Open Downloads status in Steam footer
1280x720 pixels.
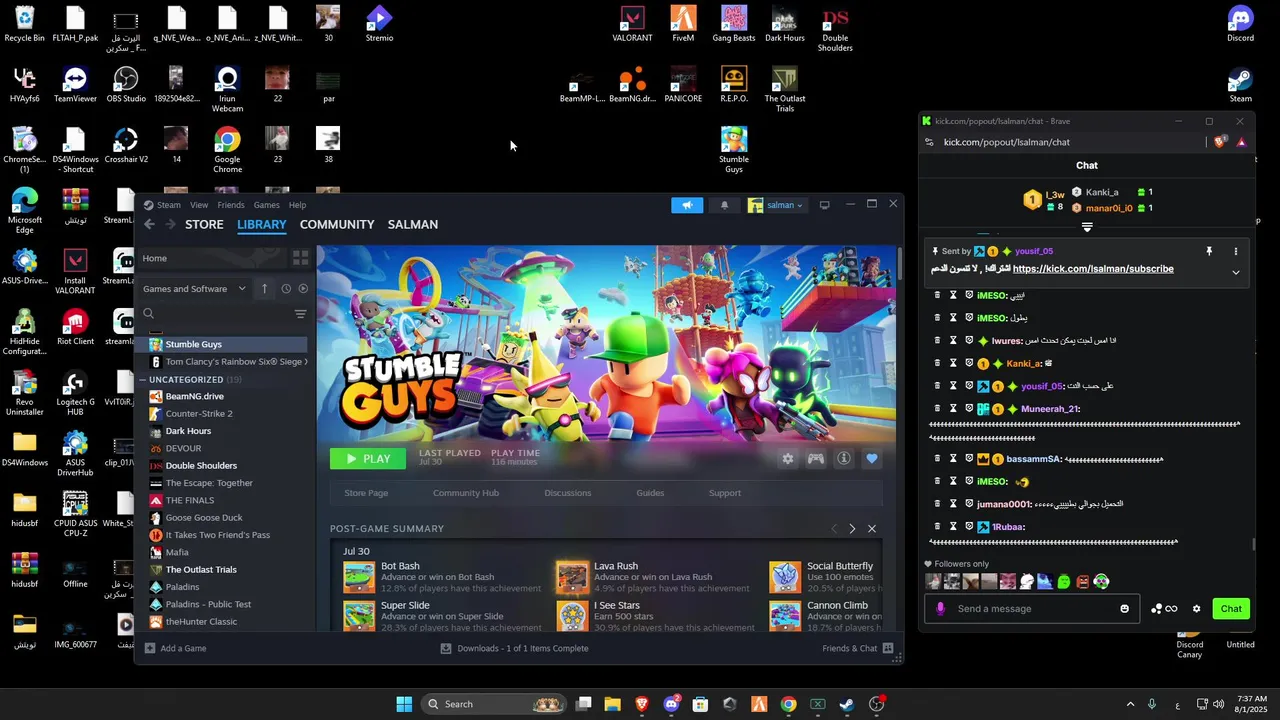(515, 649)
